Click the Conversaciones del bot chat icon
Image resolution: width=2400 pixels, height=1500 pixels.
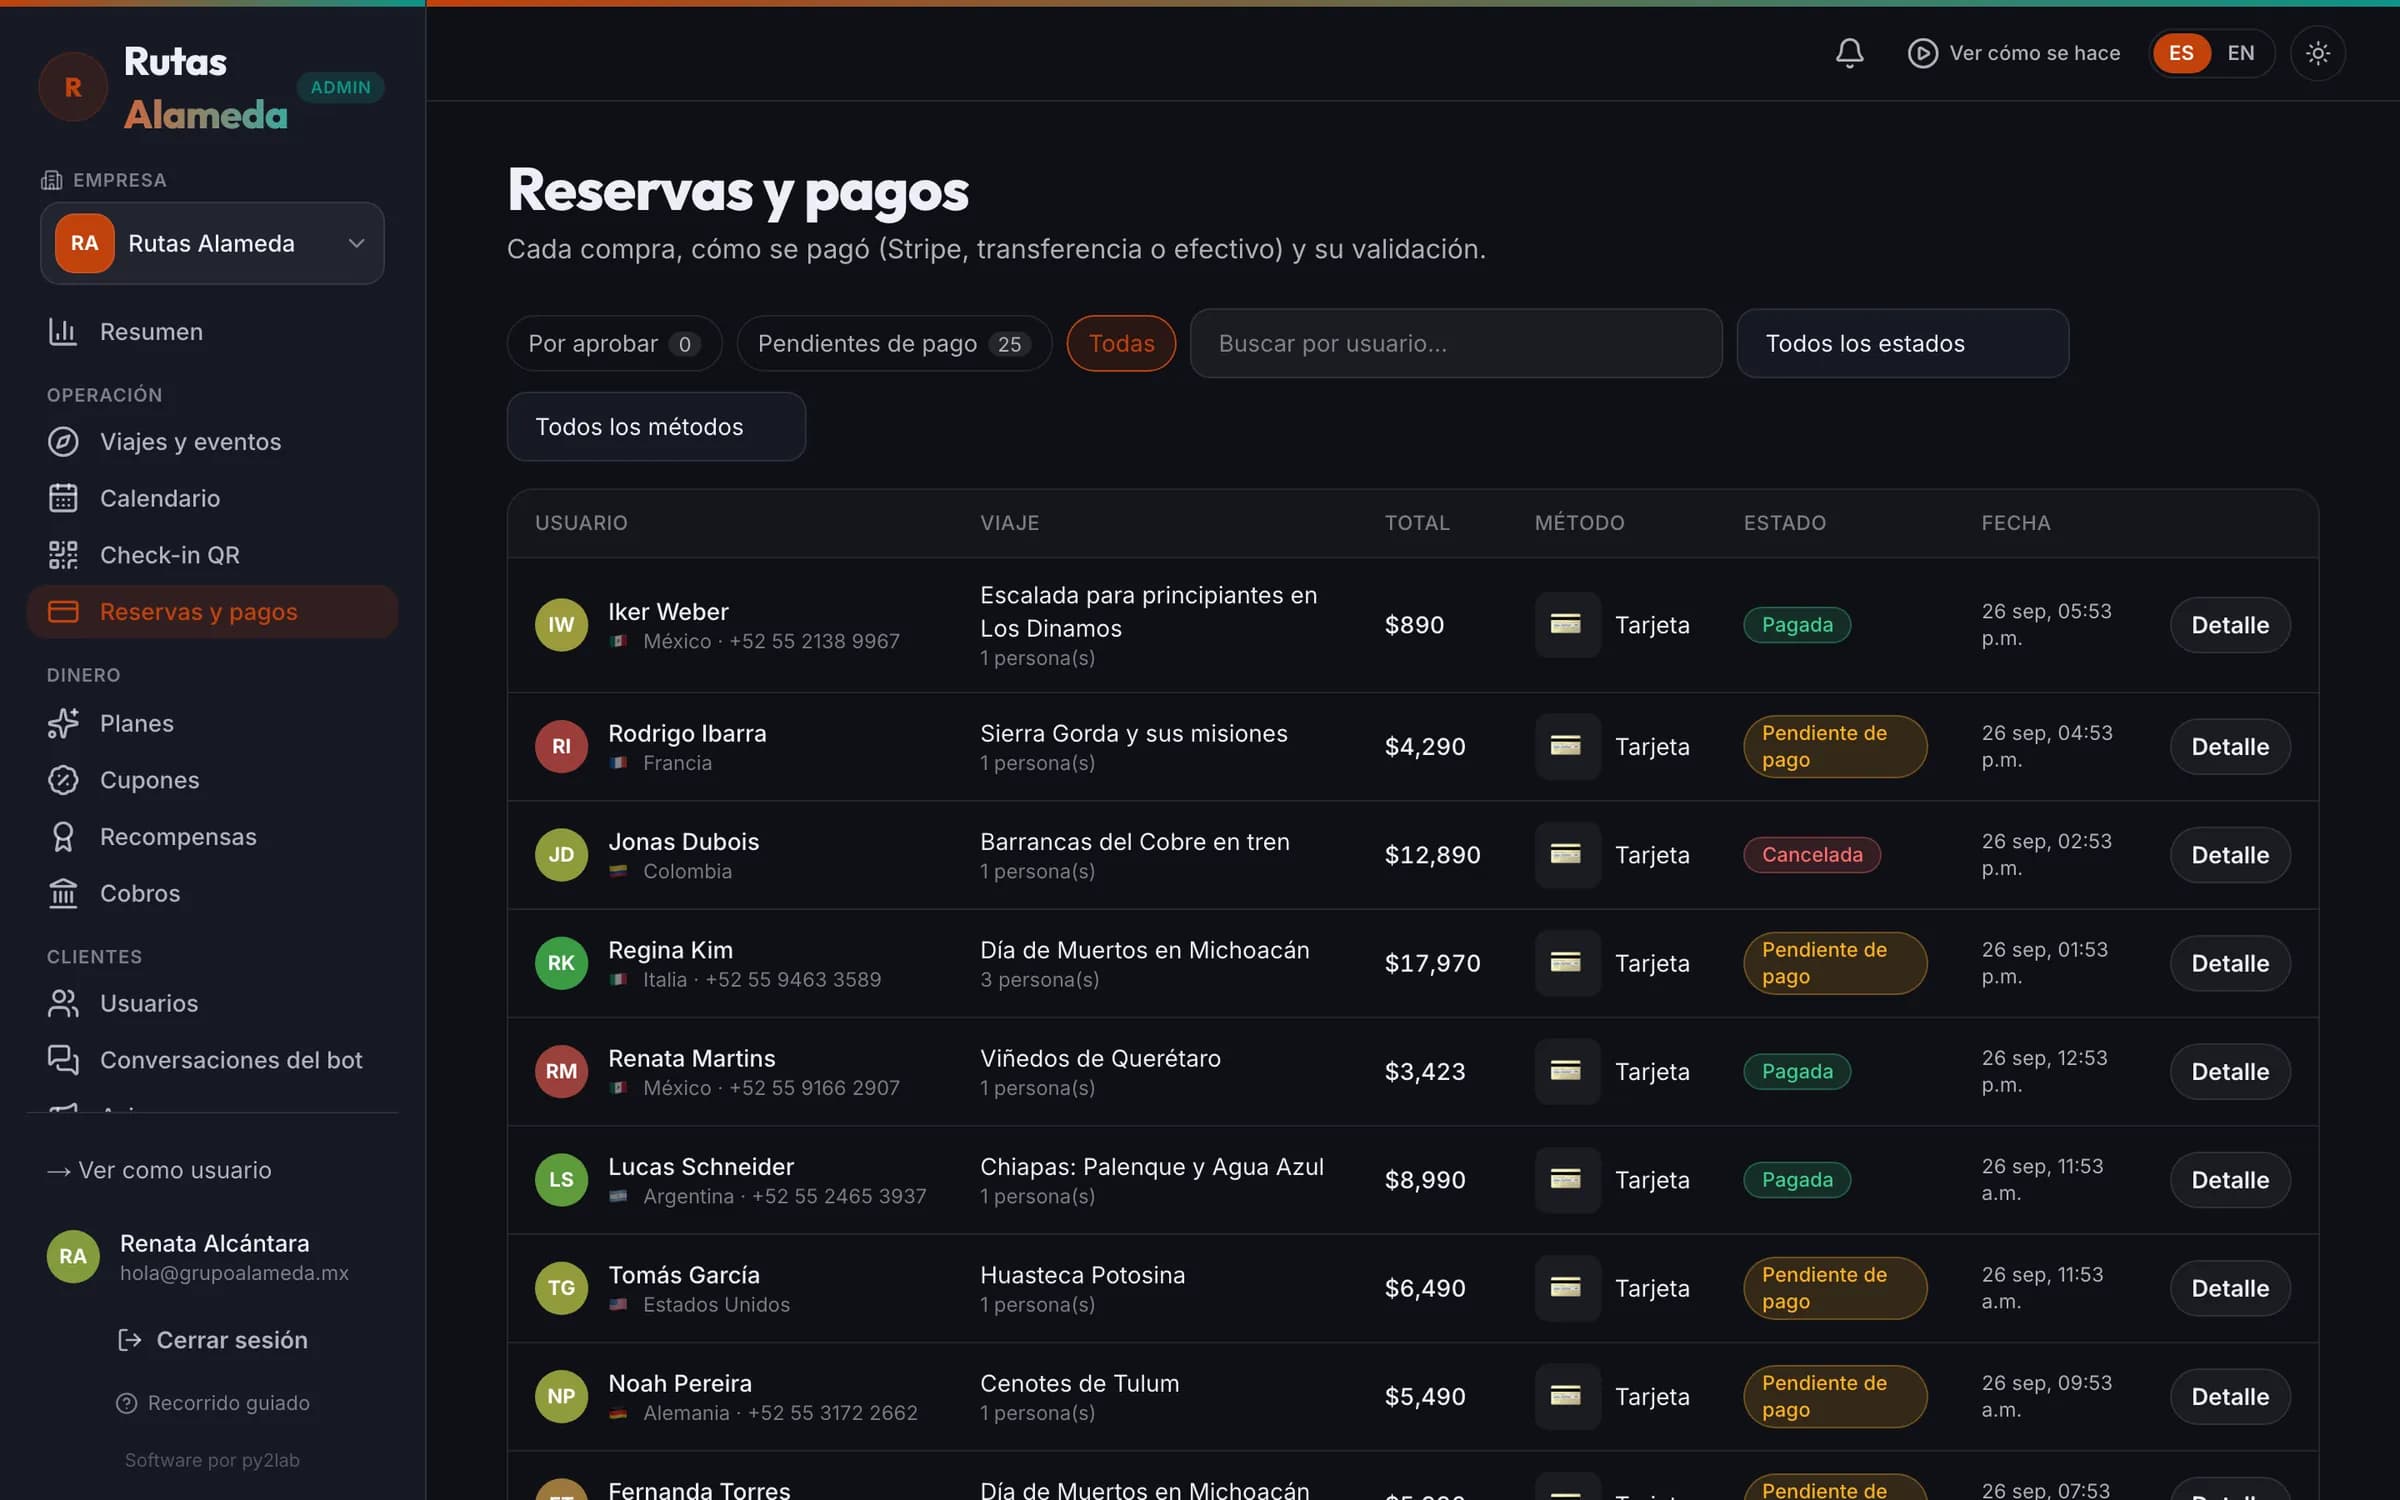(x=63, y=1060)
